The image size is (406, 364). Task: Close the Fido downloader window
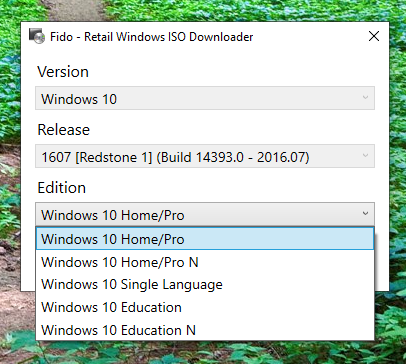point(374,36)
